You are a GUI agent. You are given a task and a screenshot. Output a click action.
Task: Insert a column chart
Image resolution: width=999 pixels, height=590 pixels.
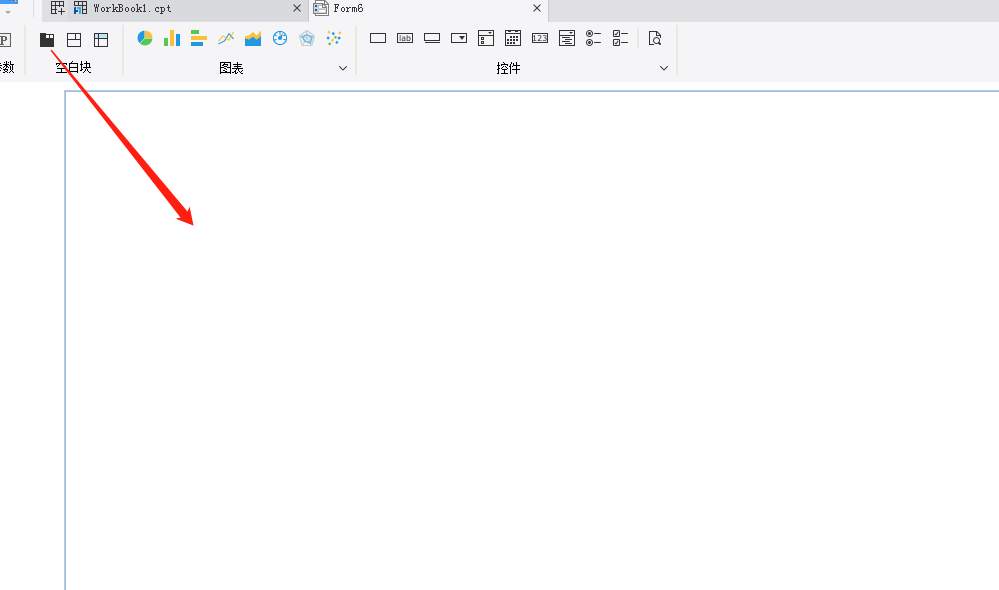pos(172,38)
